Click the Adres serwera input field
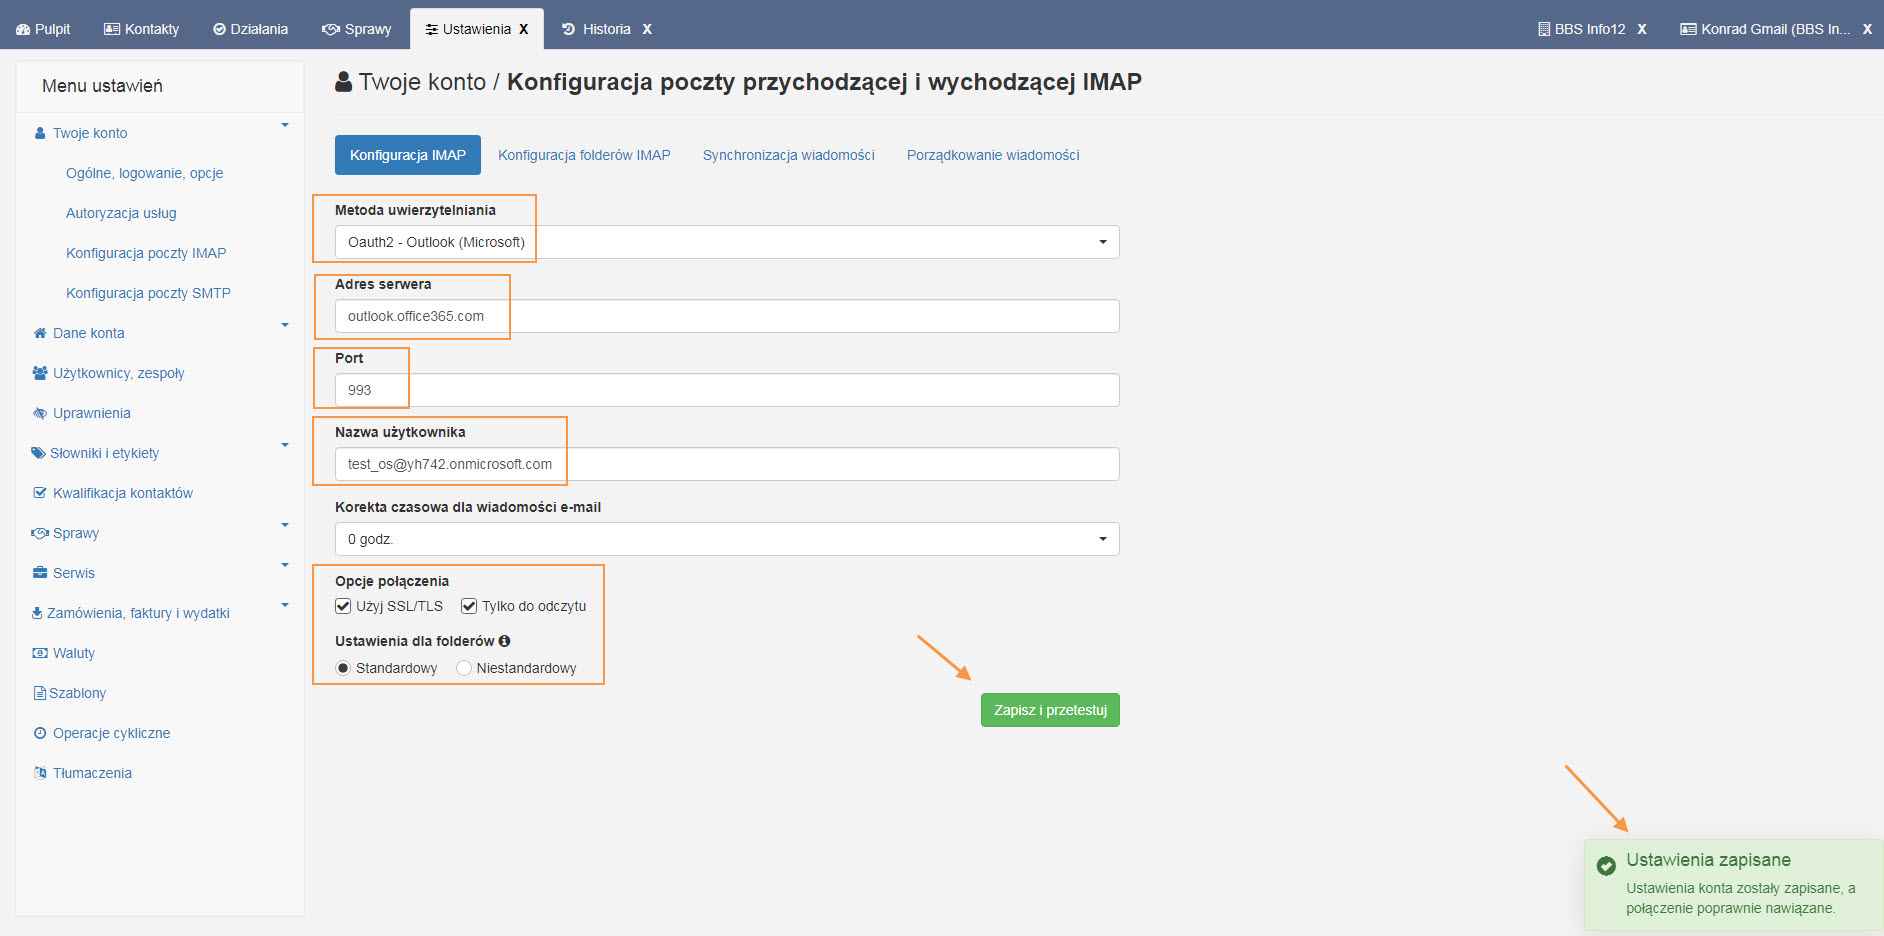Viewport: 1884px width, 936px height. (727, 316)
